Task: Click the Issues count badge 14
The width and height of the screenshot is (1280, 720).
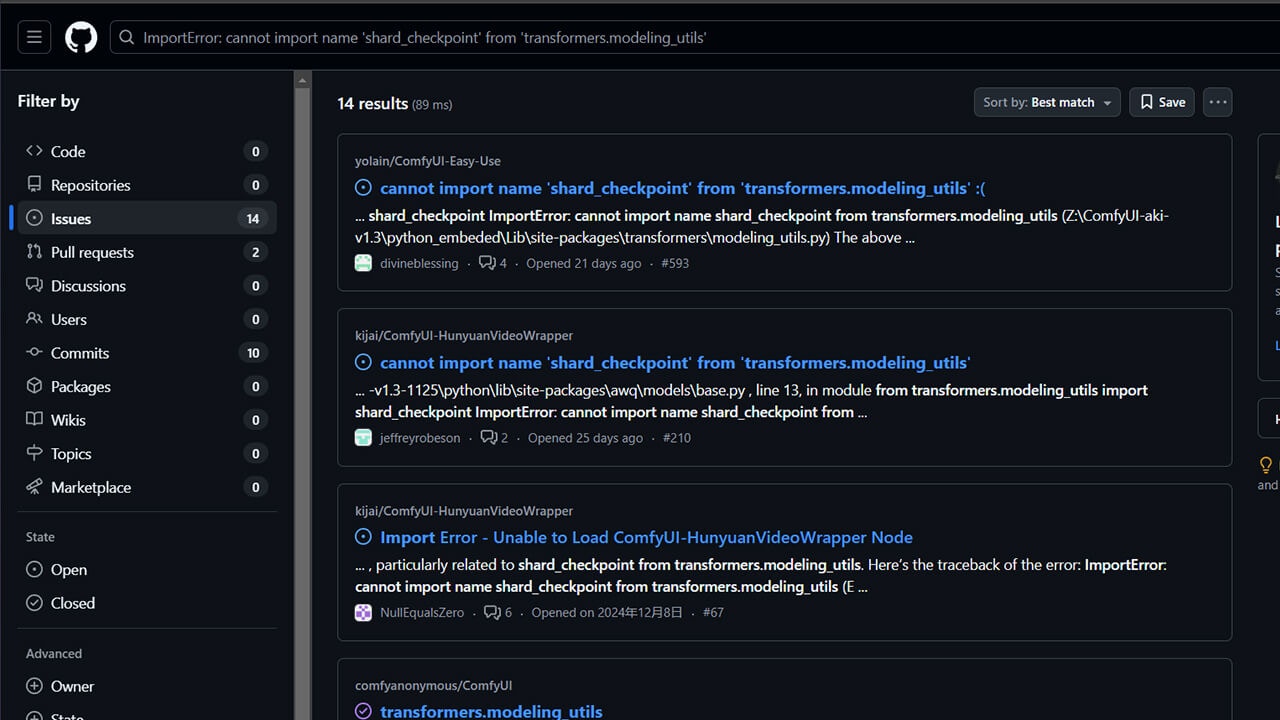Action: point(253,219)
